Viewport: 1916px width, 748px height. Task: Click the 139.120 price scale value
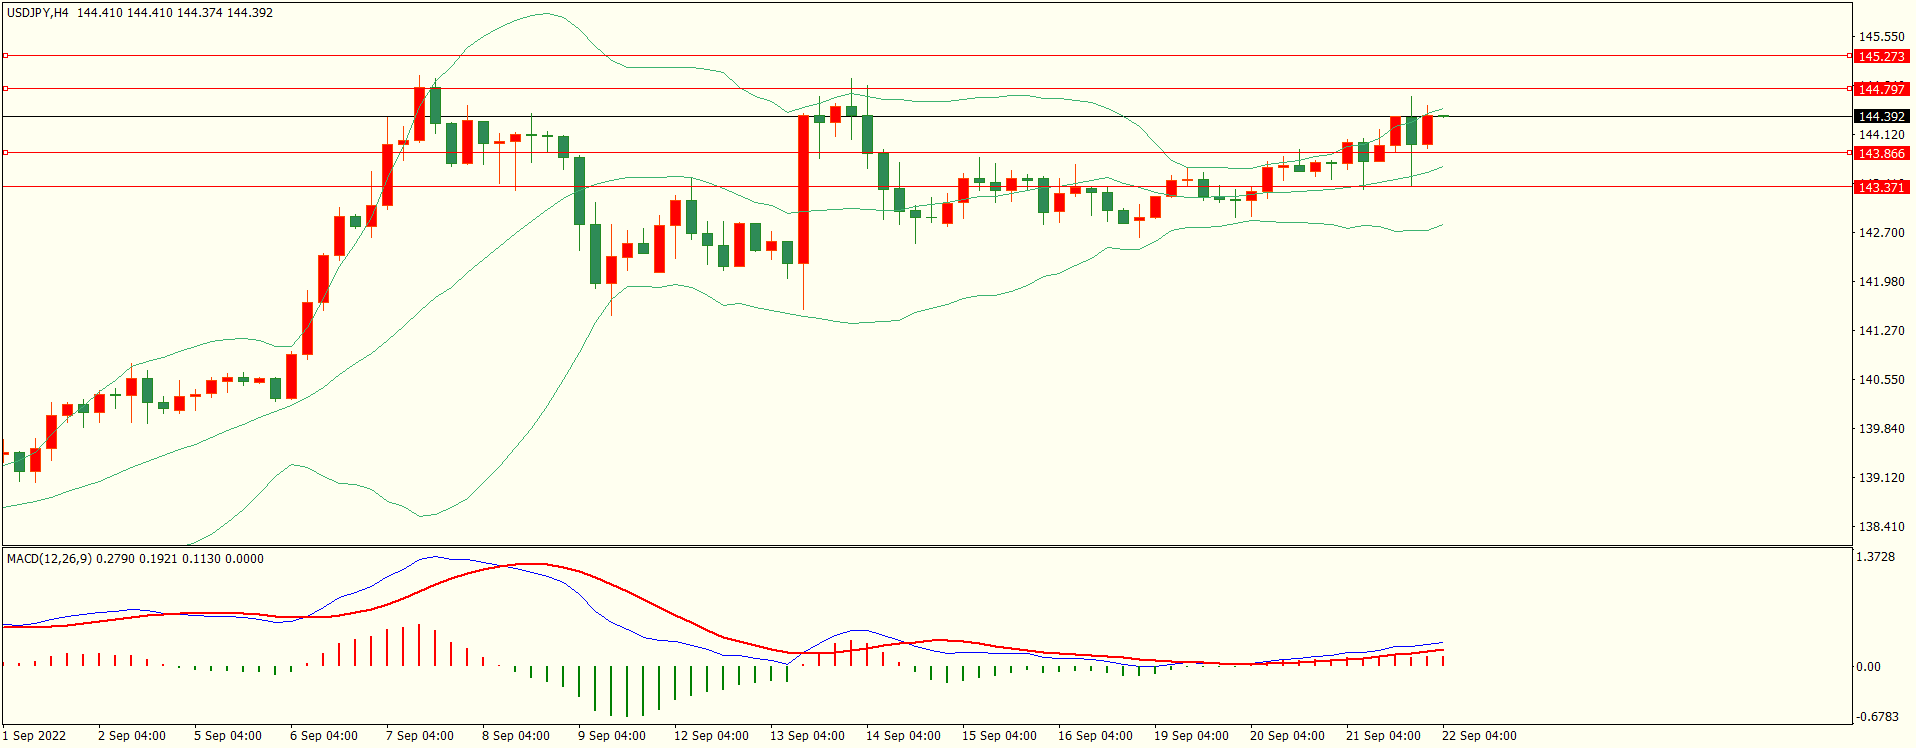[x=1881, y=478]
